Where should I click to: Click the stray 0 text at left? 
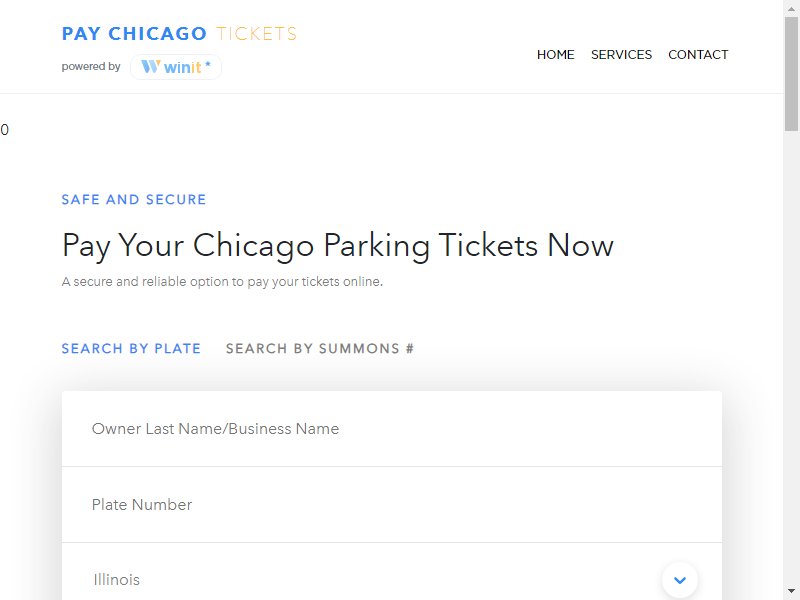[5, 130]
